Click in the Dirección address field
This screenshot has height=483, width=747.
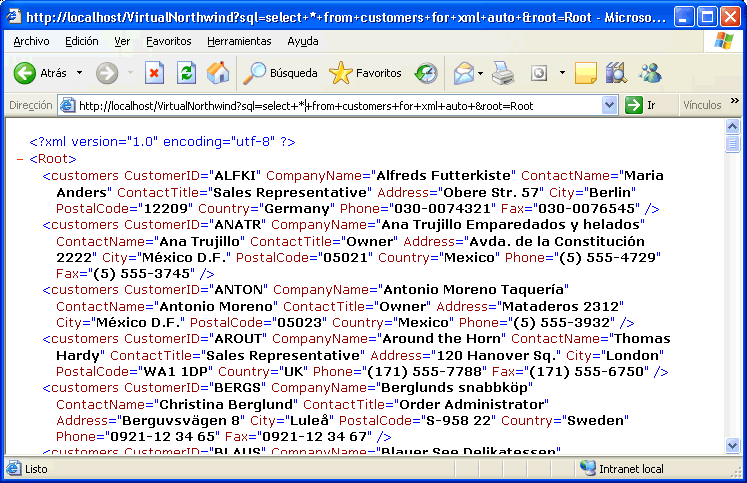coord(338,106)
